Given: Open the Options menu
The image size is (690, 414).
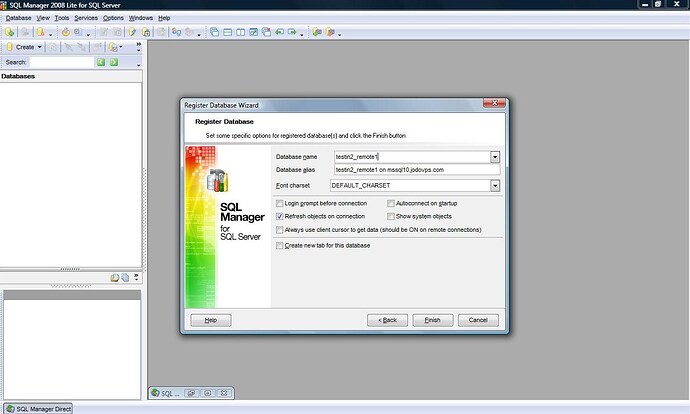Looking at the screenshot, I should tap(113, 18).
